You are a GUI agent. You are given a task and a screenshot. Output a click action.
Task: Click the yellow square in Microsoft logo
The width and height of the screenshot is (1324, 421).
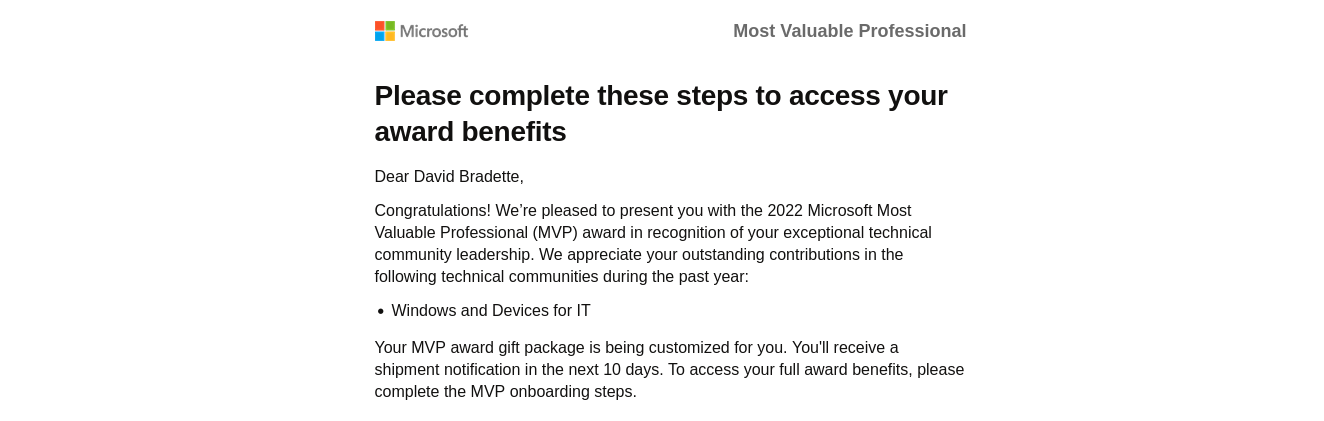[390, 36]
